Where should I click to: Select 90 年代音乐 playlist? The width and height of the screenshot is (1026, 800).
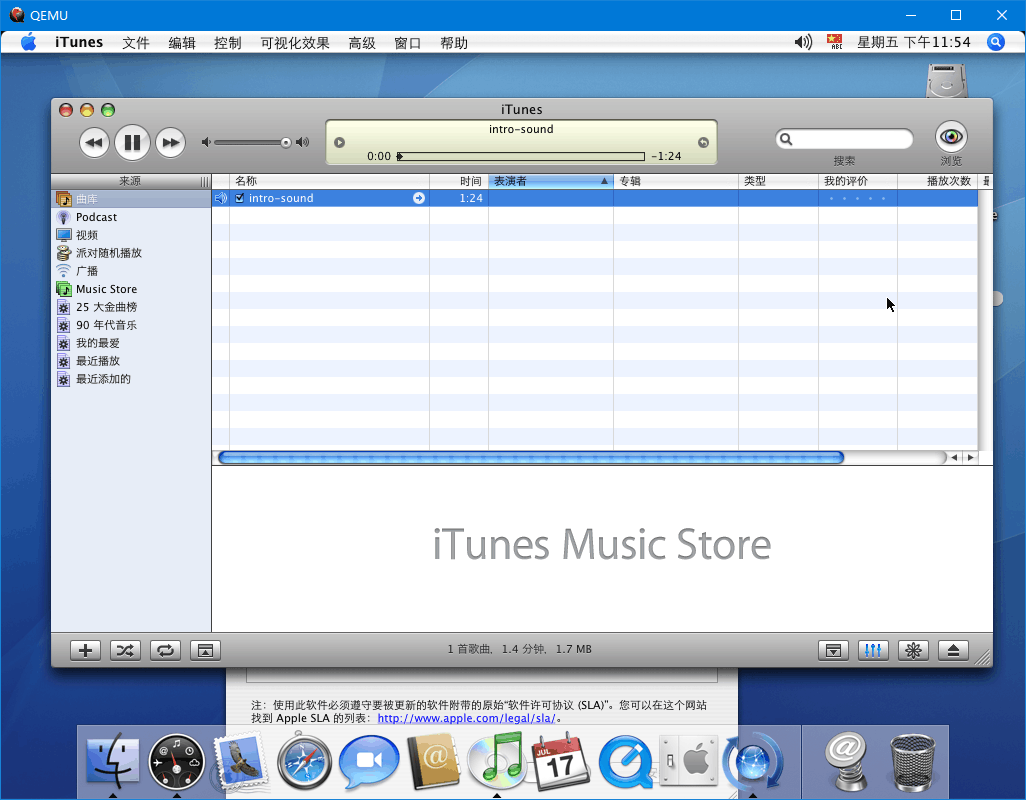pos(131,325)
